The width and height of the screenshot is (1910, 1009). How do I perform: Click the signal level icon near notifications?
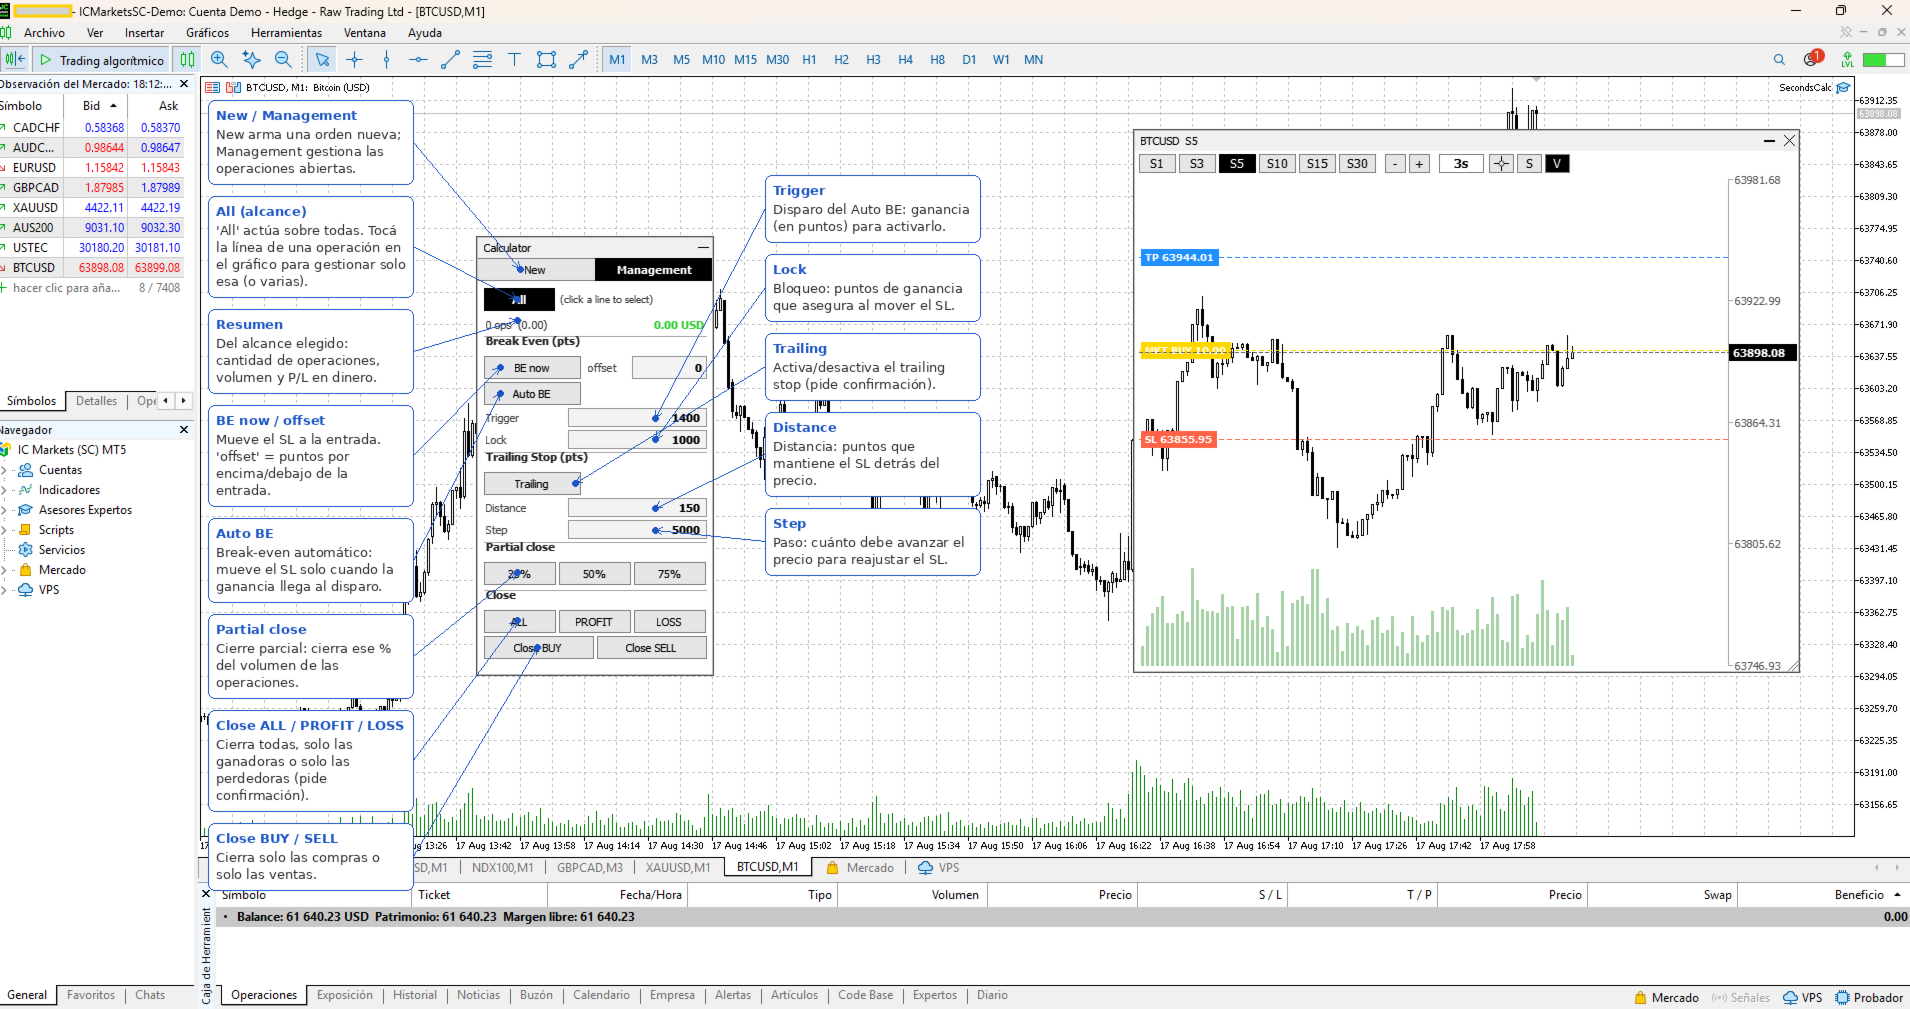tap(1847, 60)
